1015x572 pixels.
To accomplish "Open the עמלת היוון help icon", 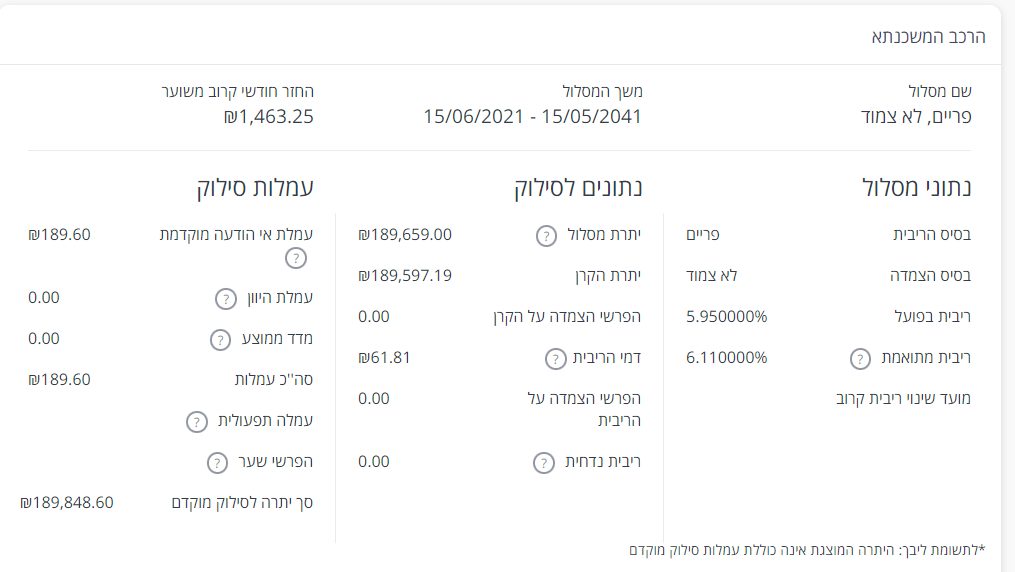I will click(x=227, y=298).
